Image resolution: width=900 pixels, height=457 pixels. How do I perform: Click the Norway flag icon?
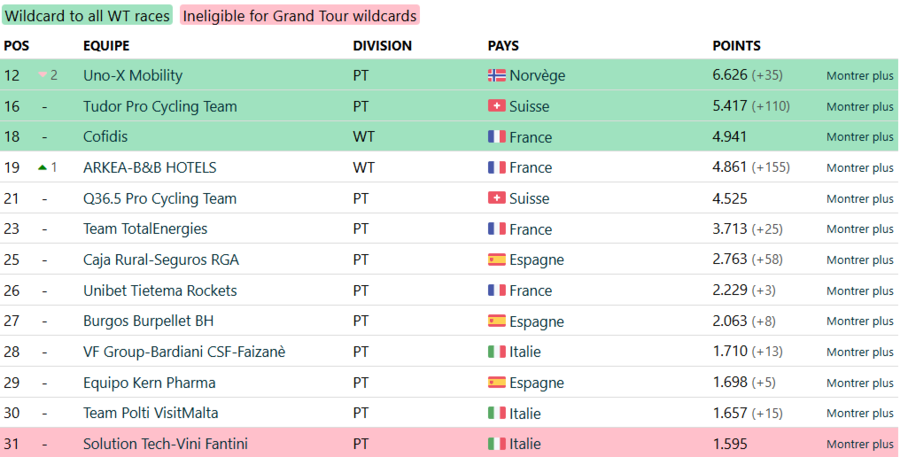pos(496,75)
